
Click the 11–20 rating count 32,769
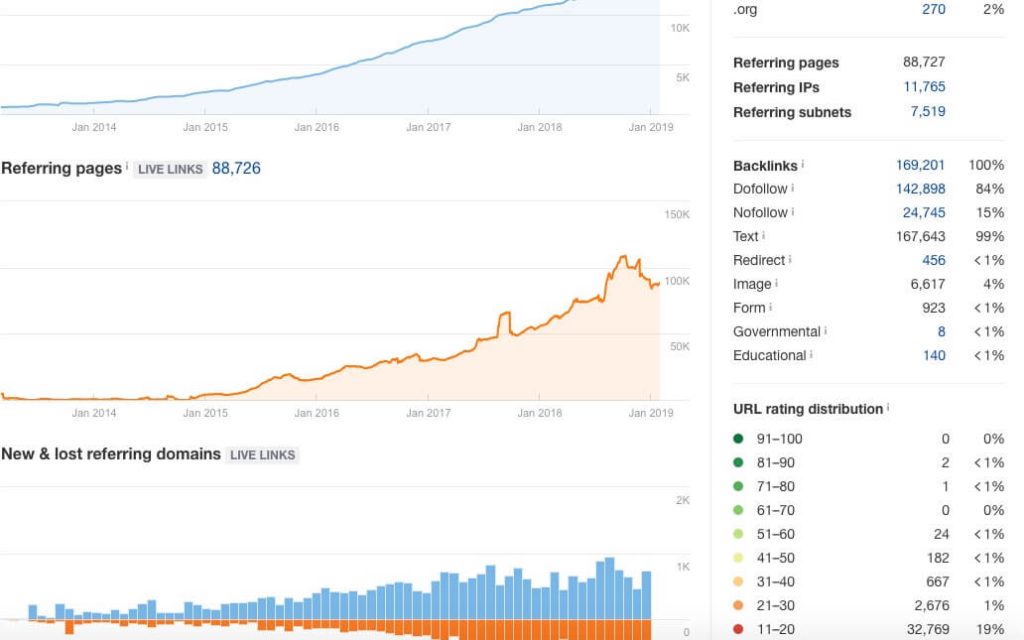pyautogui.click(x=928, y=630)
